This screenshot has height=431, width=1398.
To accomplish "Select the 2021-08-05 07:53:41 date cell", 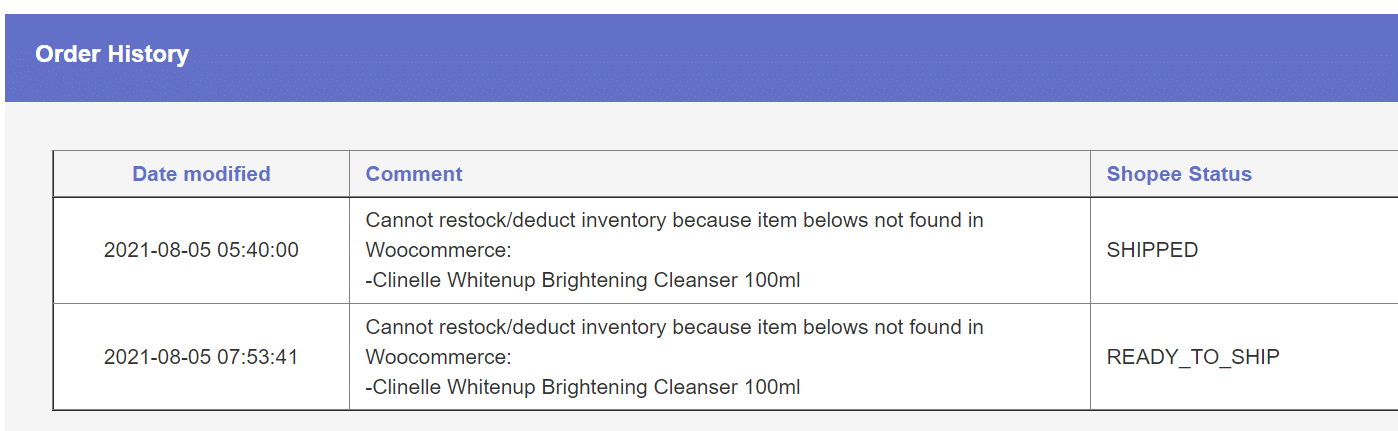I will click(x=201, y=357).
